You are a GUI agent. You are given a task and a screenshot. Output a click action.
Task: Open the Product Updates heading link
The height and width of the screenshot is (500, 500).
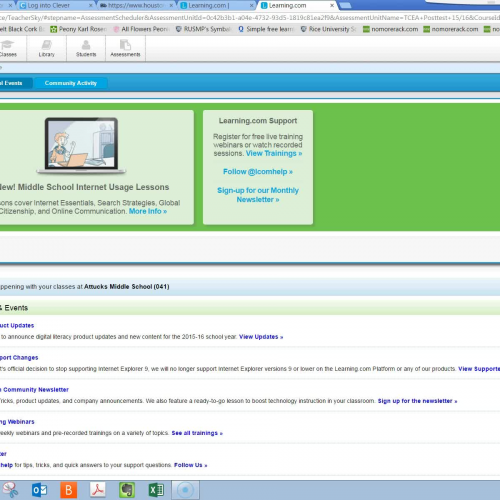click(17, 325)
